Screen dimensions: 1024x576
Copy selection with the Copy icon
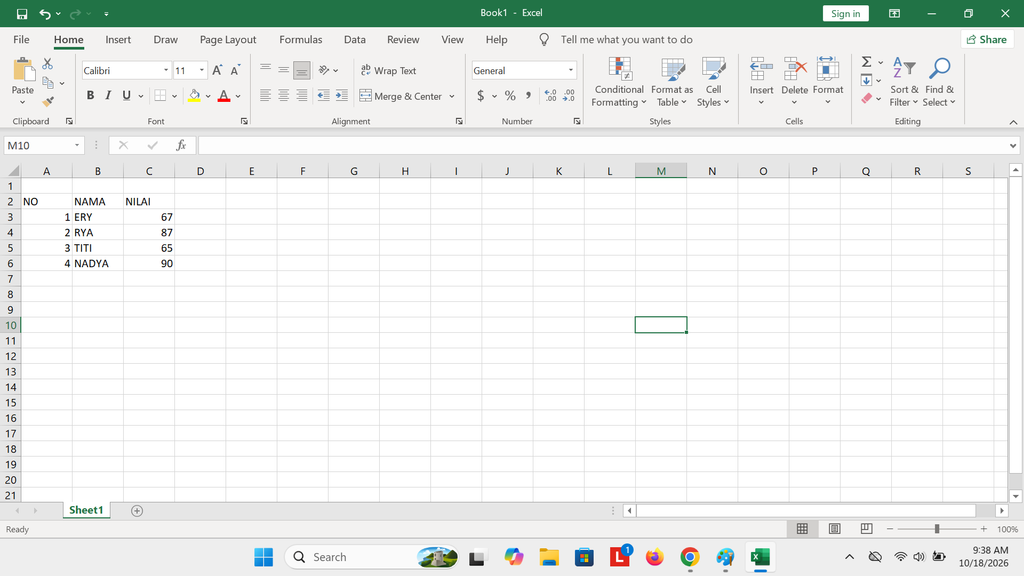(48, 83)
